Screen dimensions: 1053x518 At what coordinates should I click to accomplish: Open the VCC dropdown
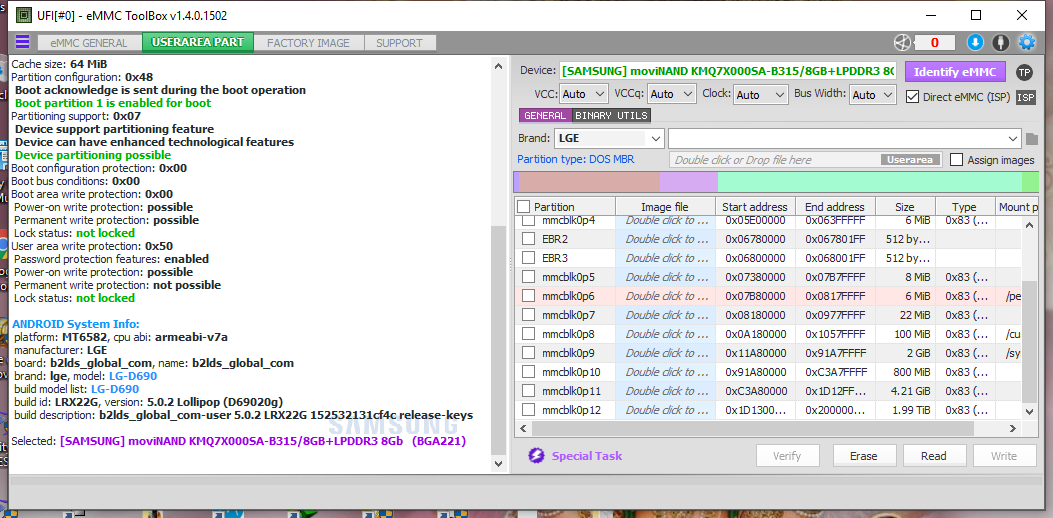584,95
